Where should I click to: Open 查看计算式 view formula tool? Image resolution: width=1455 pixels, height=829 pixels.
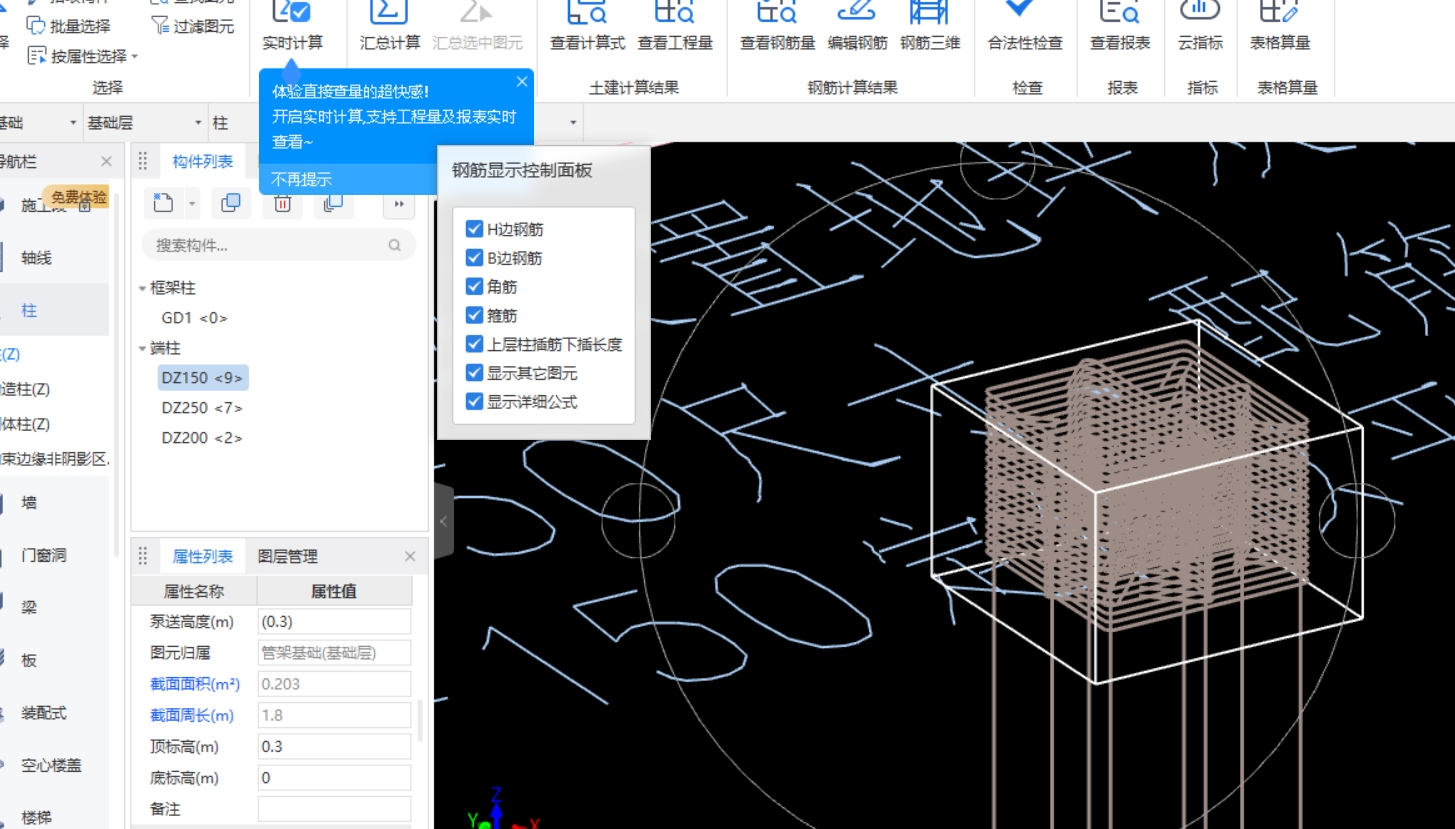[587, 26]
